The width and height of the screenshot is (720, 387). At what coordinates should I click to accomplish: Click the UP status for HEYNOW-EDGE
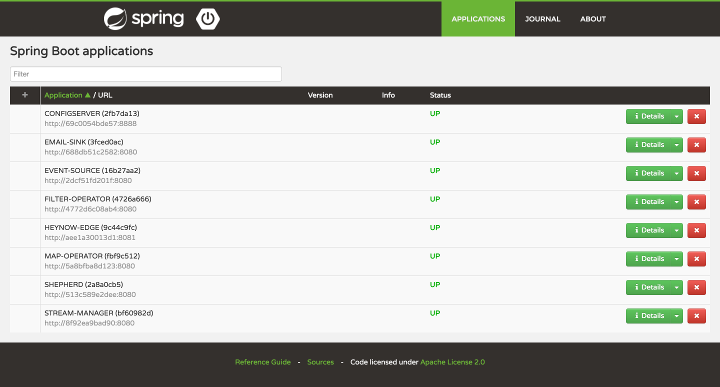tap(435, 227)
